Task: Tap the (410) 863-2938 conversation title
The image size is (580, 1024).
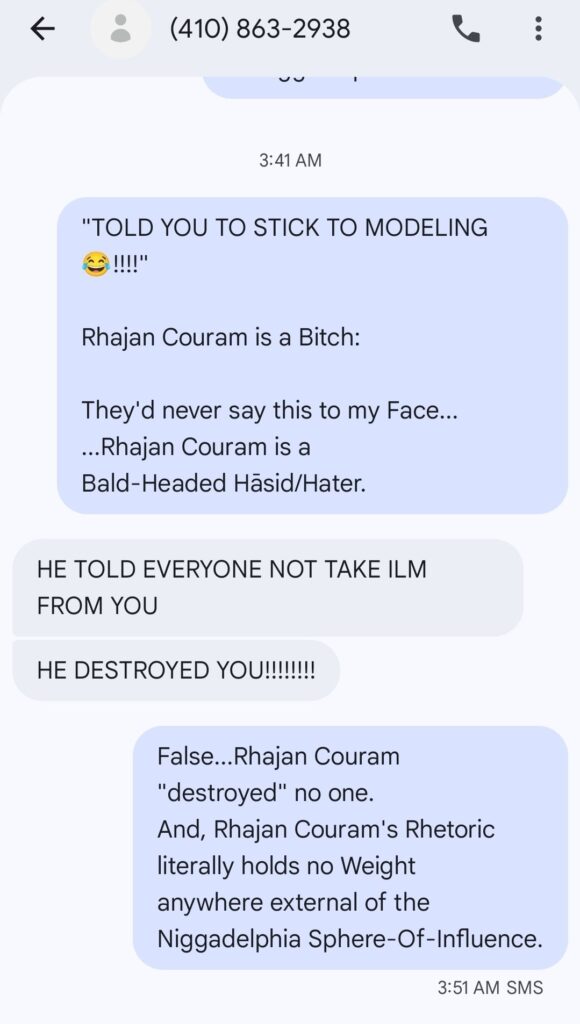Action: click(260, 29)
